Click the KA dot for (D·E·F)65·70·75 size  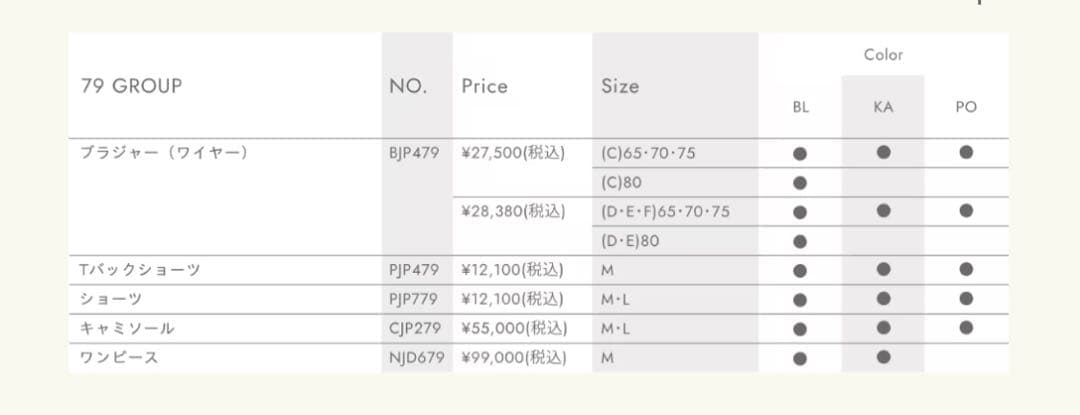point(883,211)
